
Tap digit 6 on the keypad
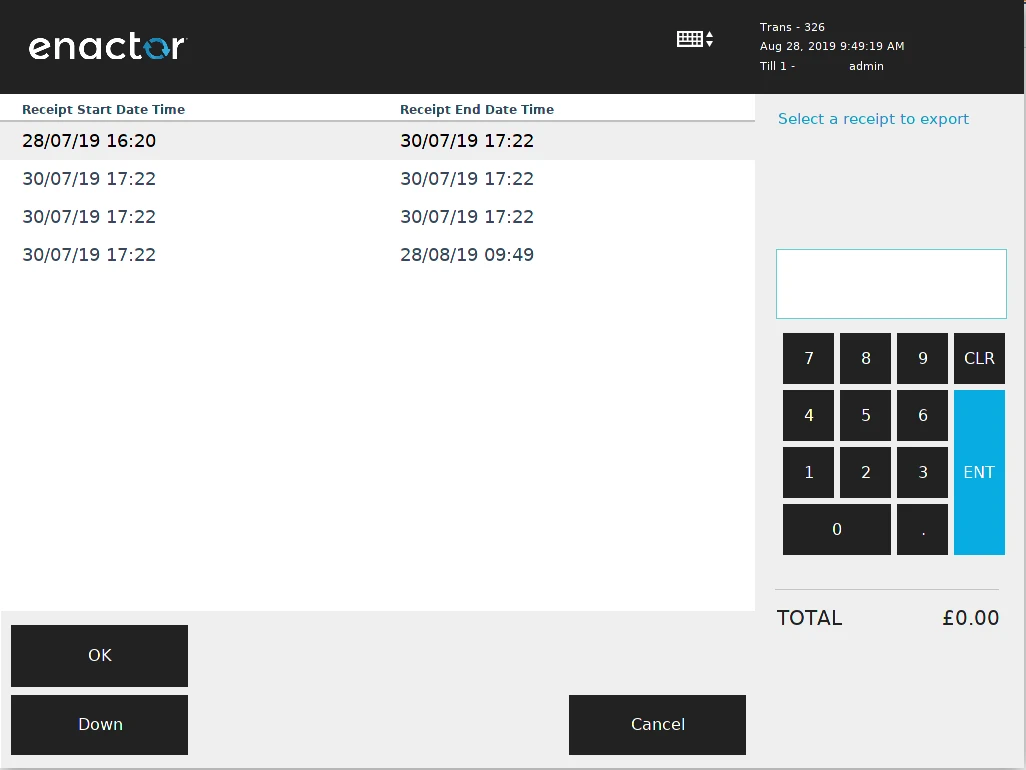(x=922, y=415)
